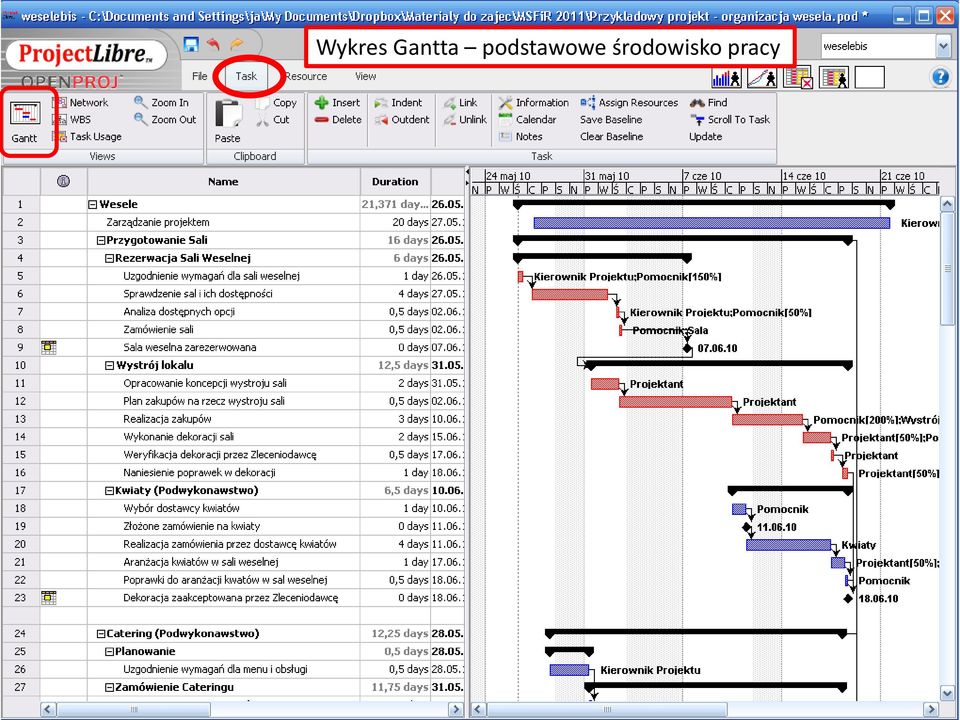Click Scroll To Task
This screenshot has width=960, height=720.
pos(730,119)
